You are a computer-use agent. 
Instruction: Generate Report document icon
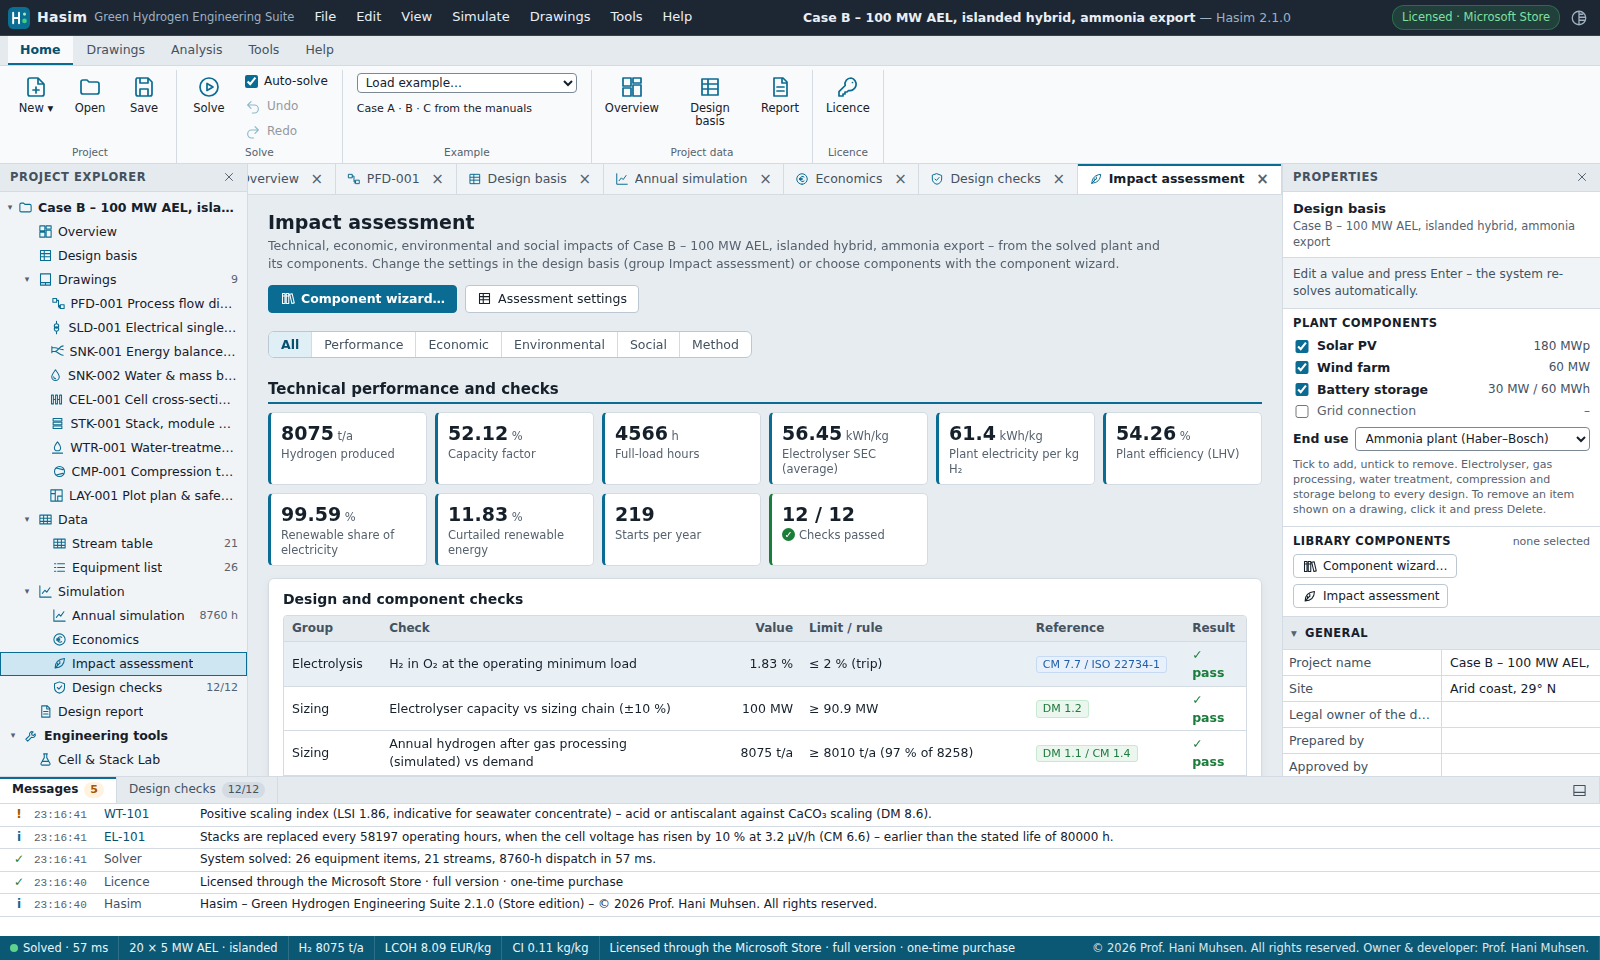coord(780,87)
